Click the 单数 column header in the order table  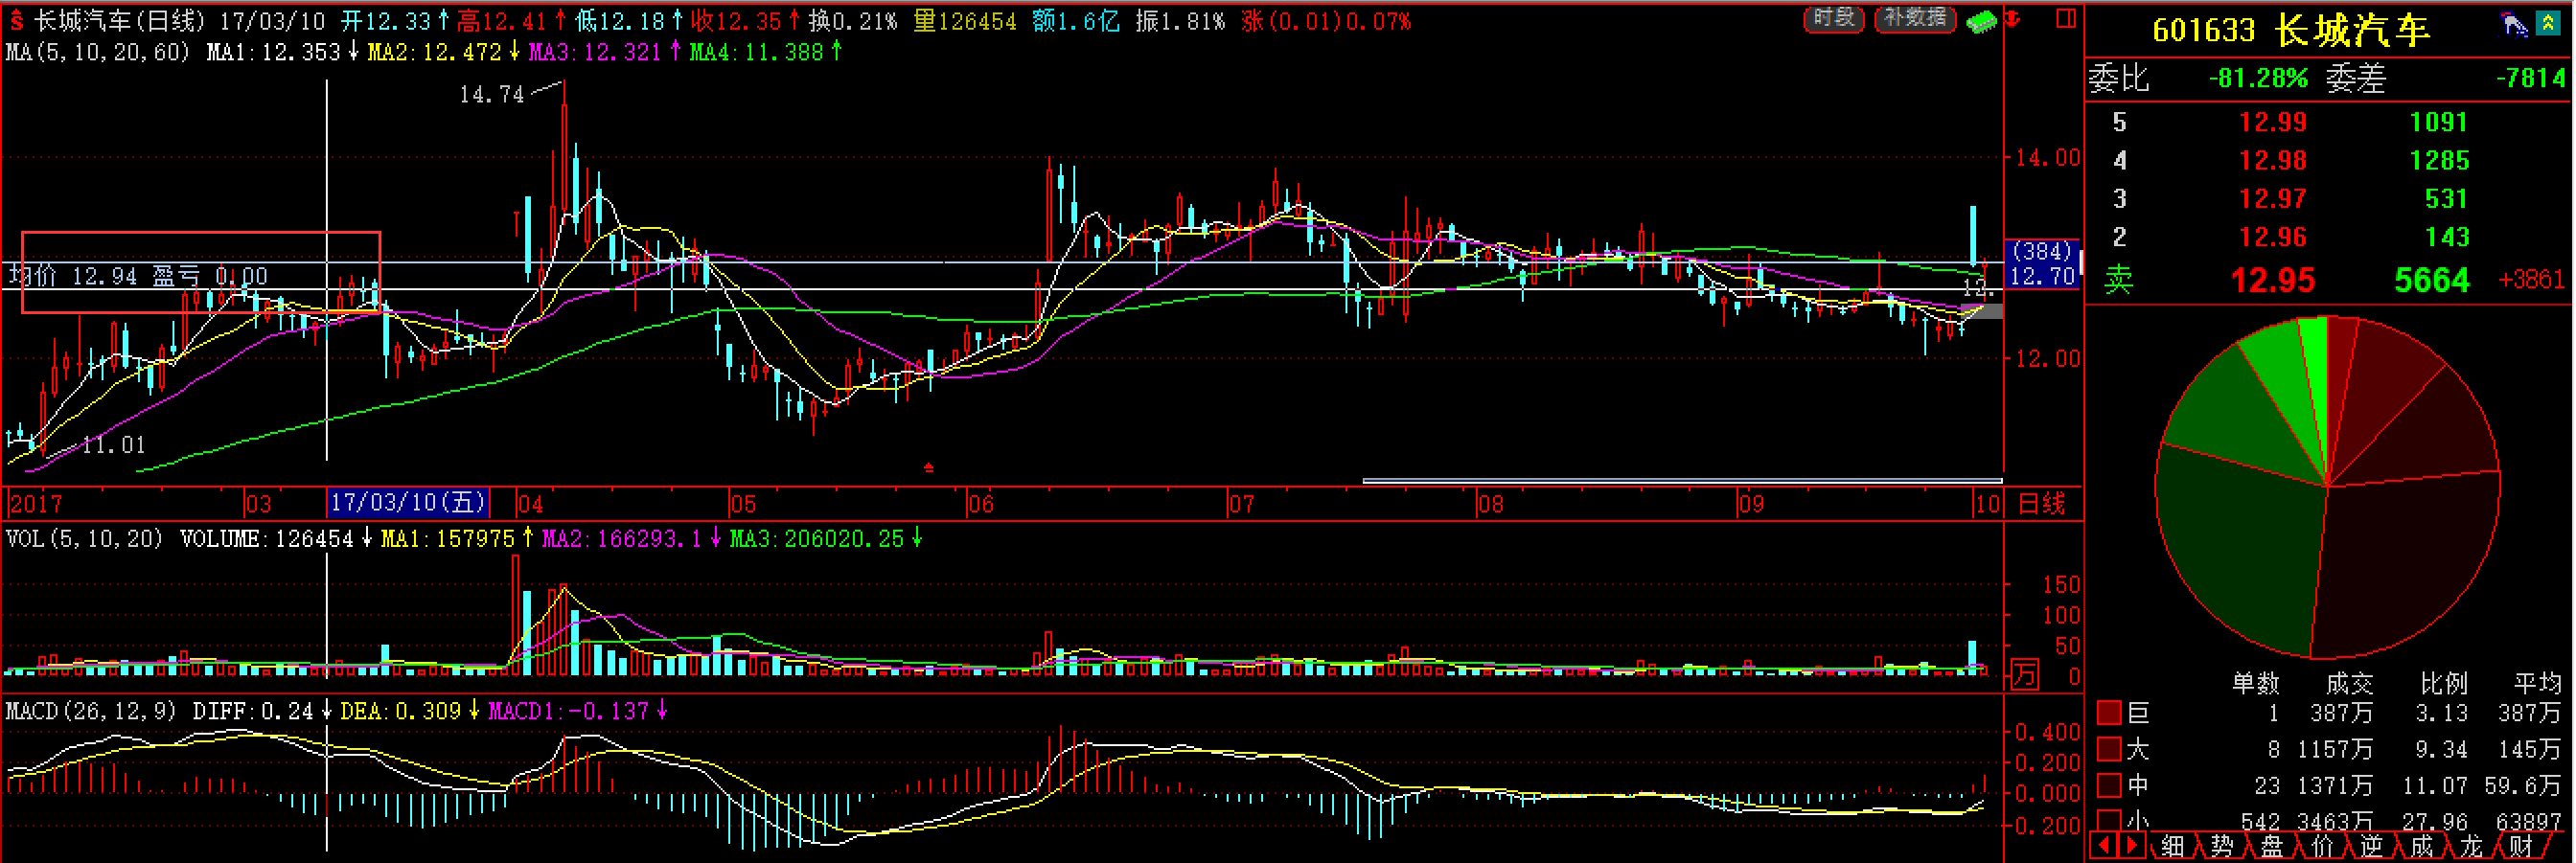pyautogui.click(x=2256, y=683)
